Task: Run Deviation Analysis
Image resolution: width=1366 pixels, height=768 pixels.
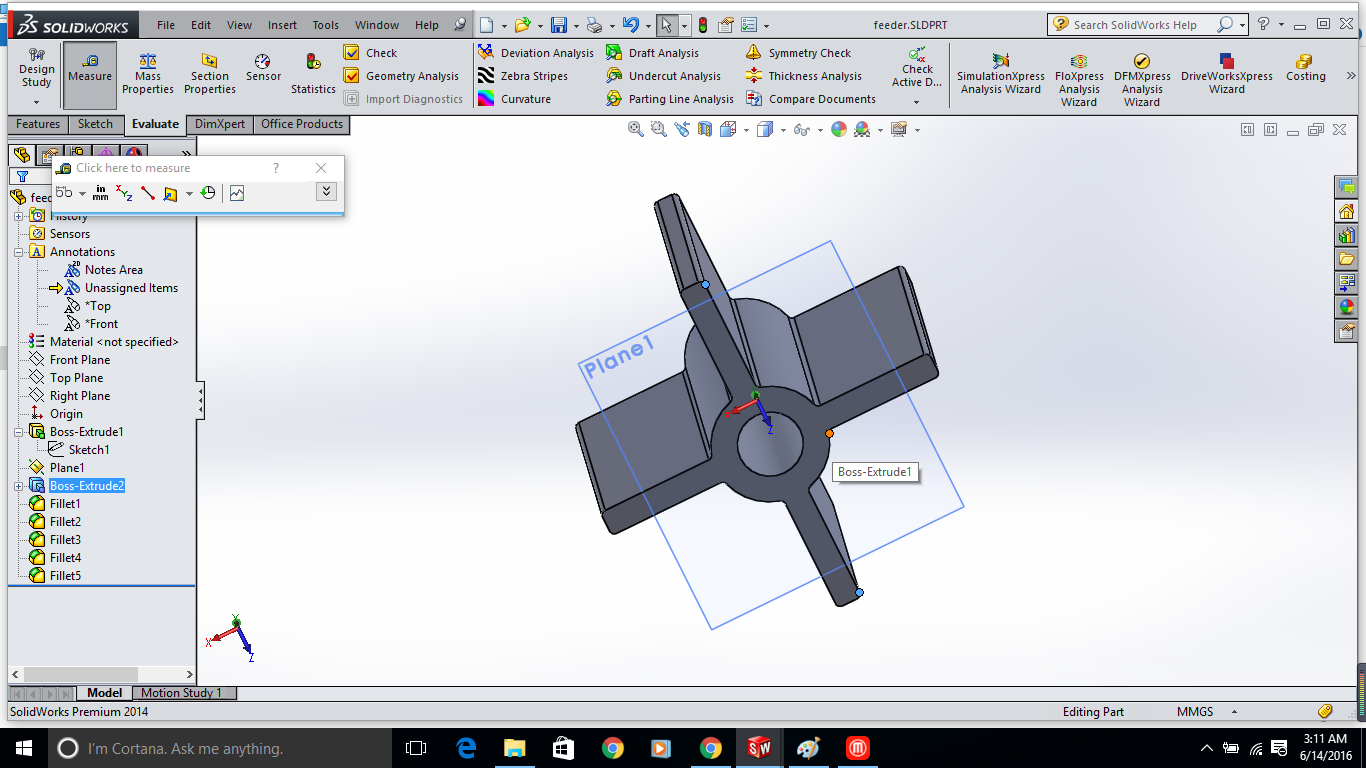Action: [x=535, y=53]
